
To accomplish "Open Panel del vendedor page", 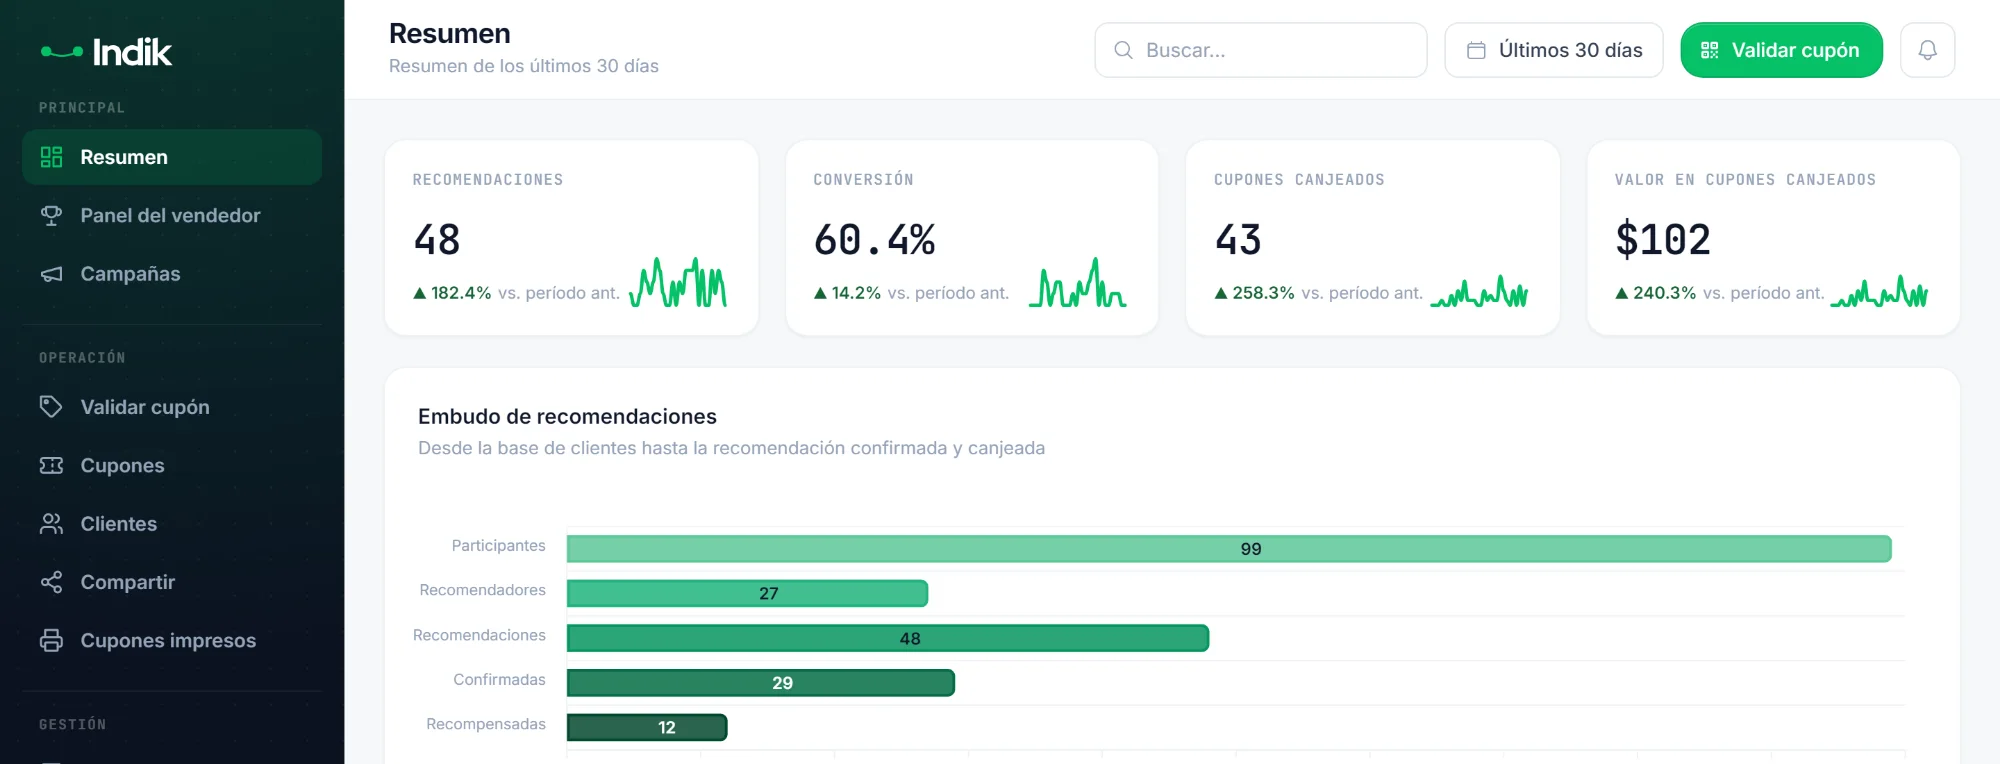I will 172,215.
